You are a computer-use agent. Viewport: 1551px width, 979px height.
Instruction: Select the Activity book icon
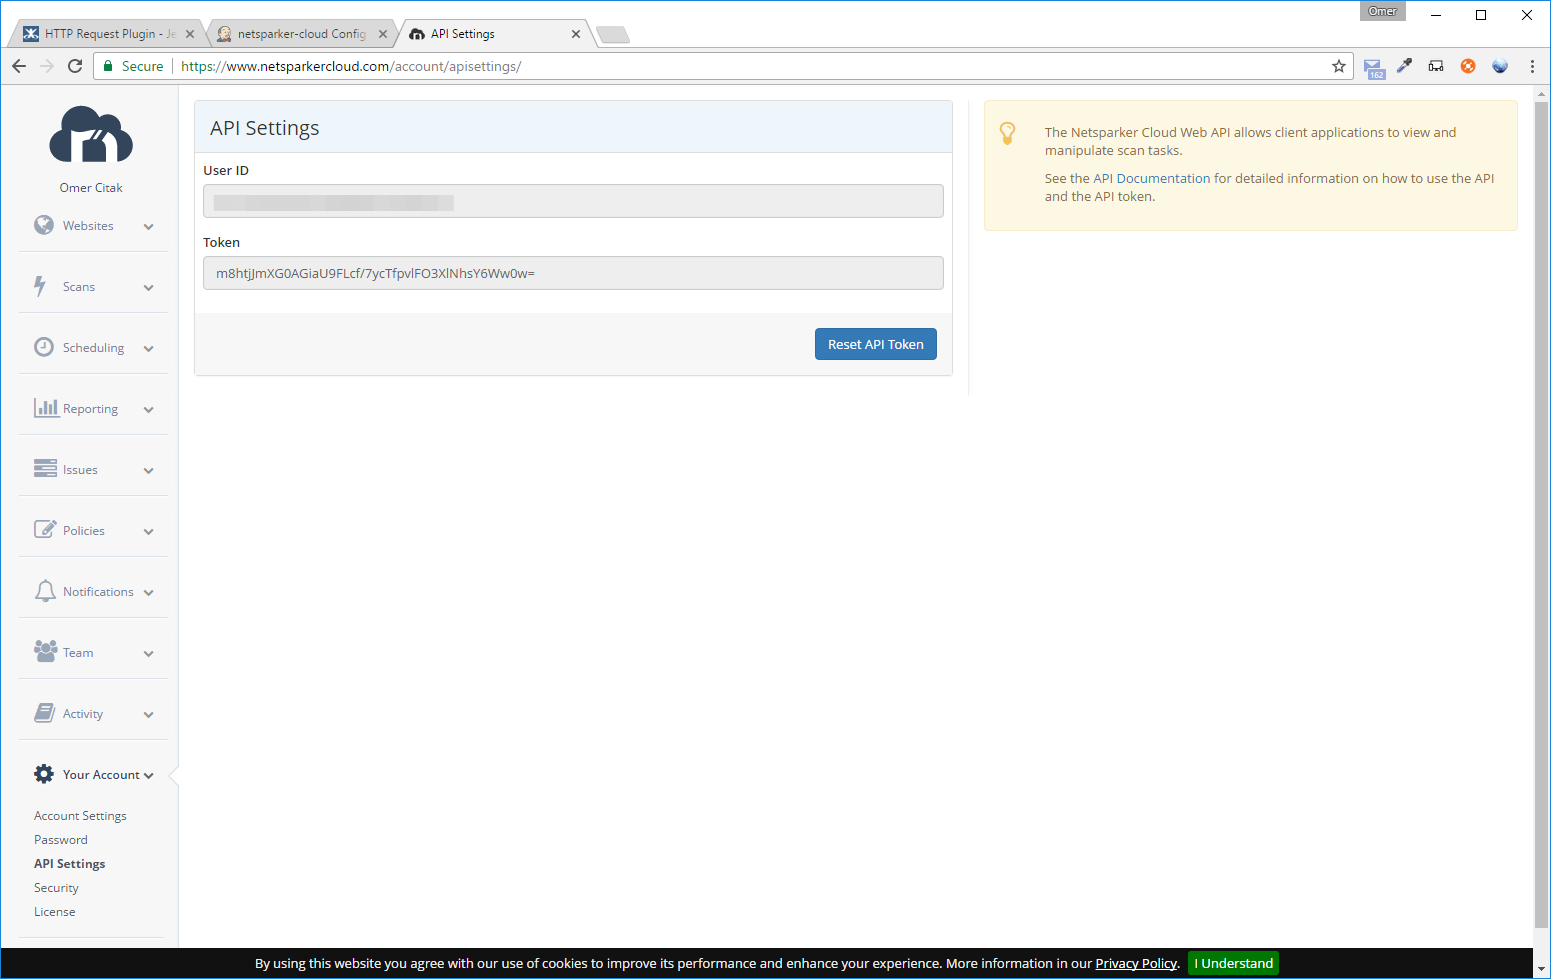44,712
